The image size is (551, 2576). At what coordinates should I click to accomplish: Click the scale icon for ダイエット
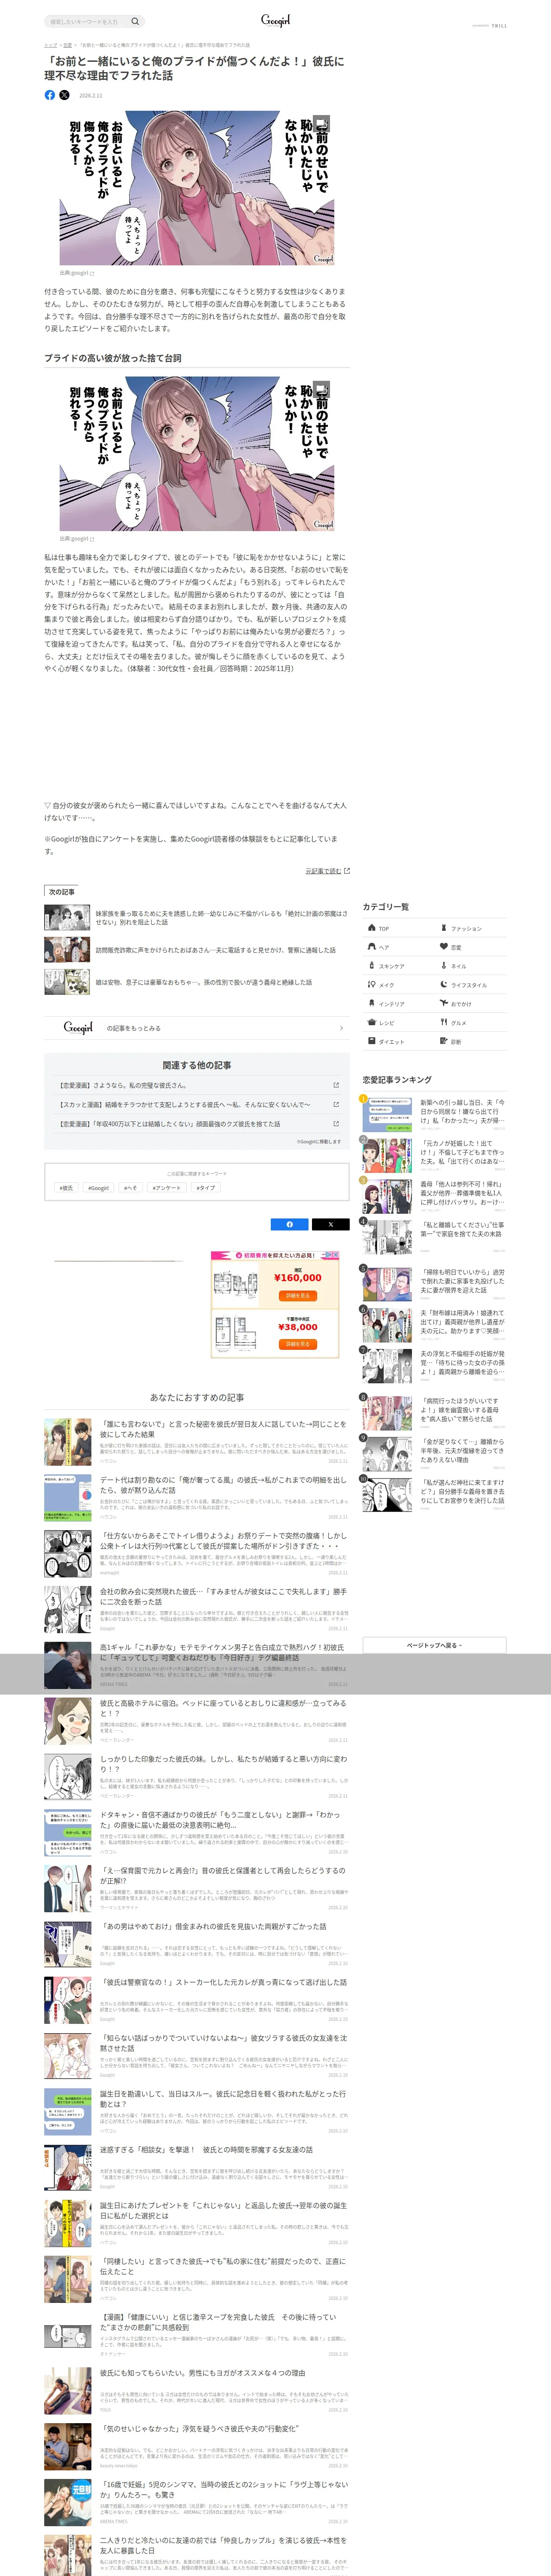(x=371, y=1041)
